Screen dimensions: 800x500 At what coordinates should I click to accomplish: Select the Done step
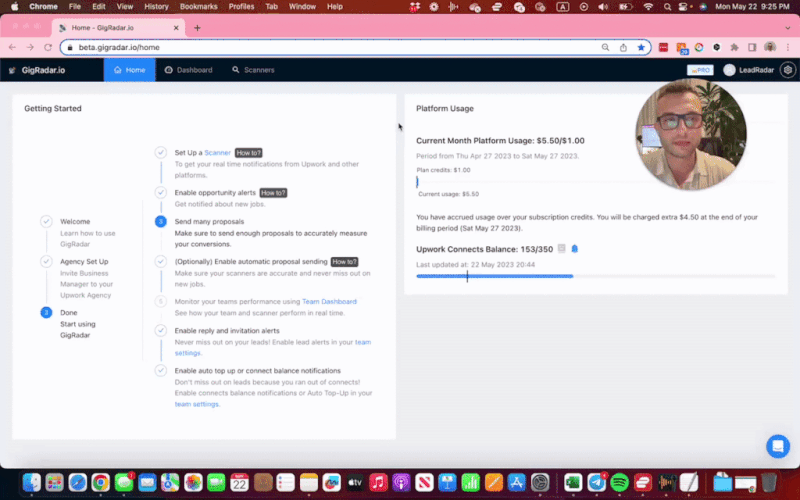click(69, 313)
